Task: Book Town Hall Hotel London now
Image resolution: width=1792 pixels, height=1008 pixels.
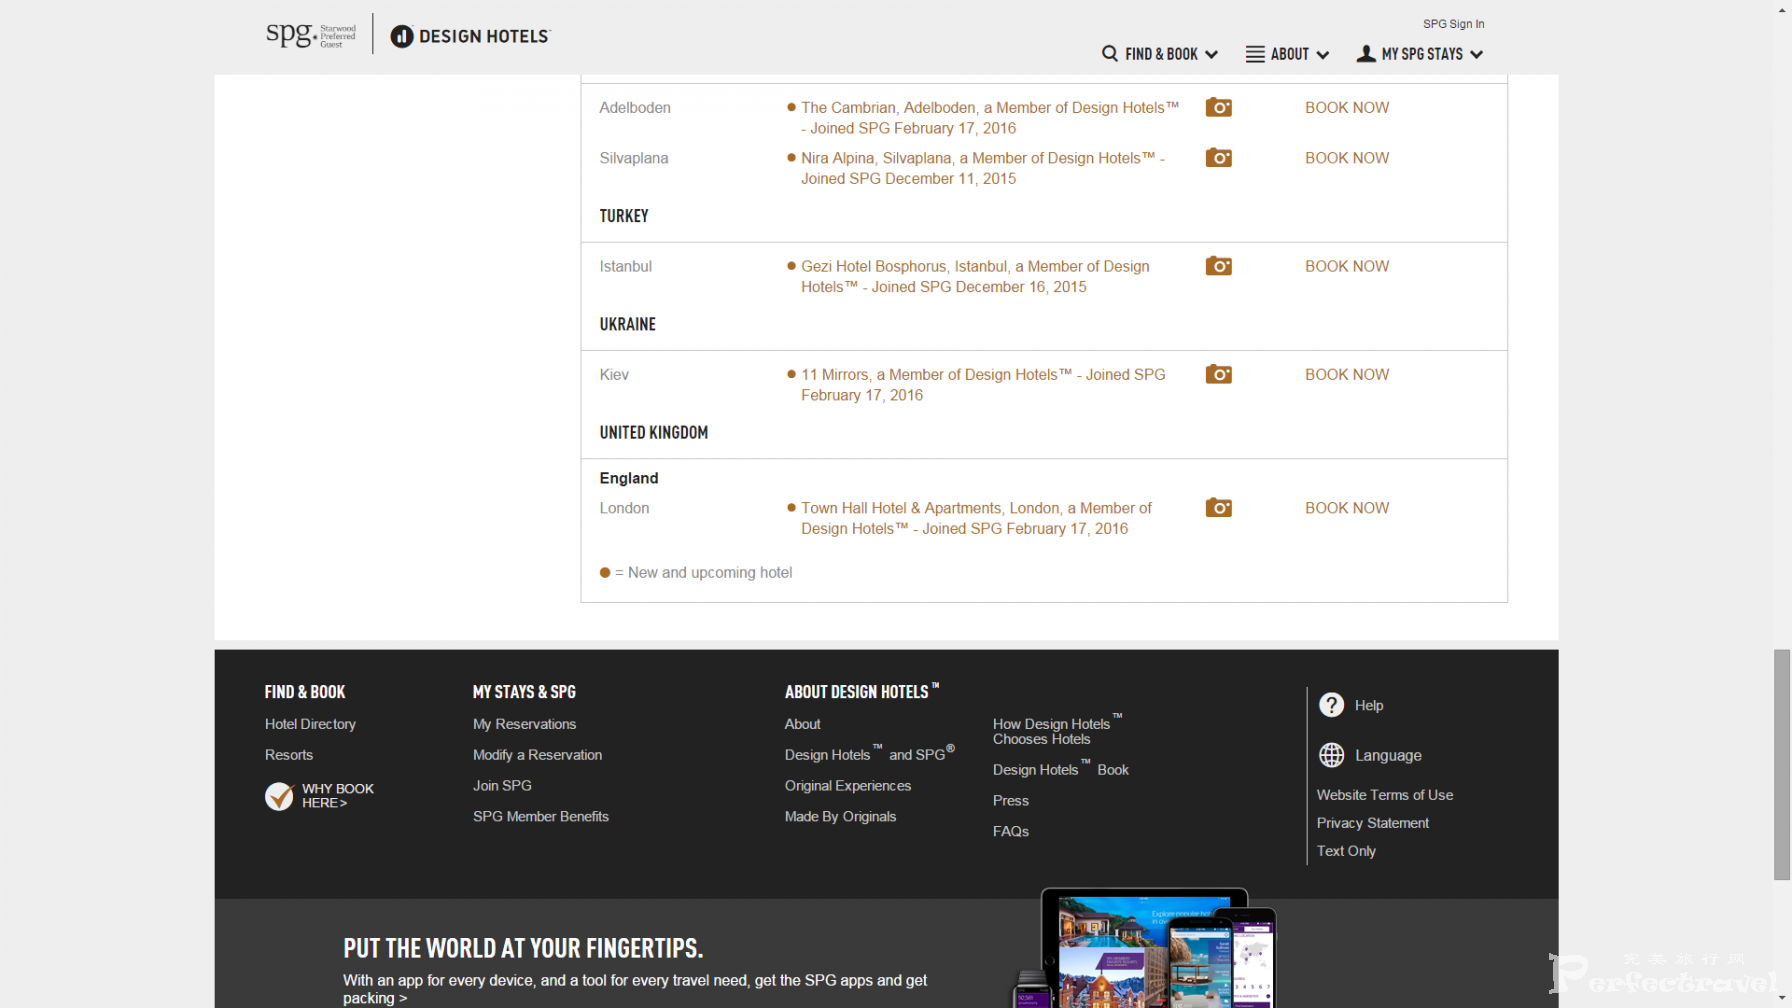Action: [x=1346, y=508]
